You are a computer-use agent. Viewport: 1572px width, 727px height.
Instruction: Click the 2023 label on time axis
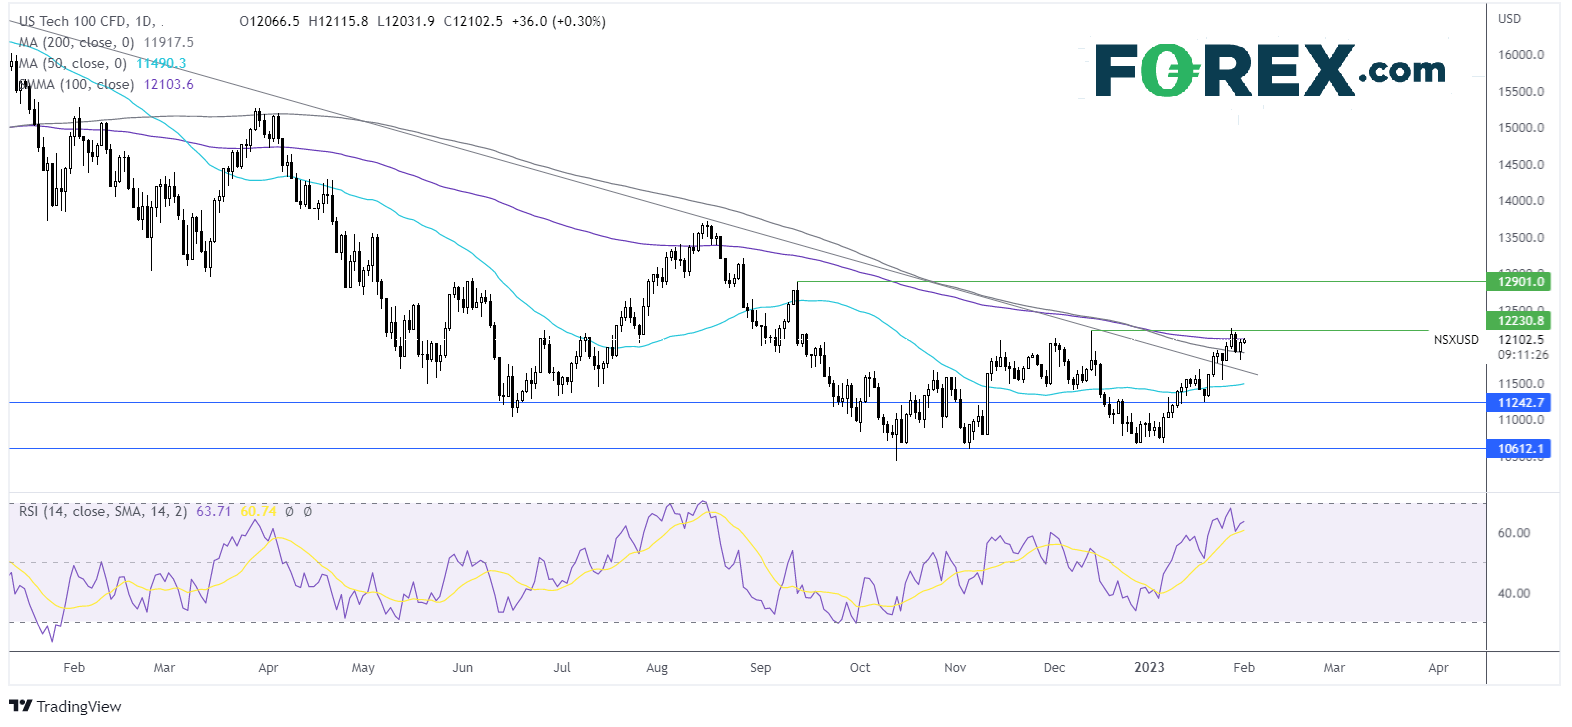point(1149,667)
